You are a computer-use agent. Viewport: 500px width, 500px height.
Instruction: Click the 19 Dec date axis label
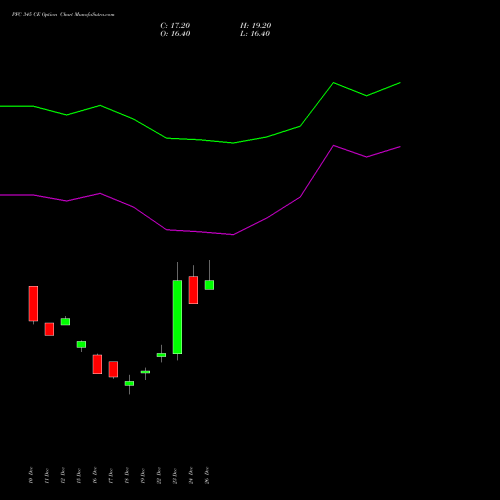click(143, 475)
